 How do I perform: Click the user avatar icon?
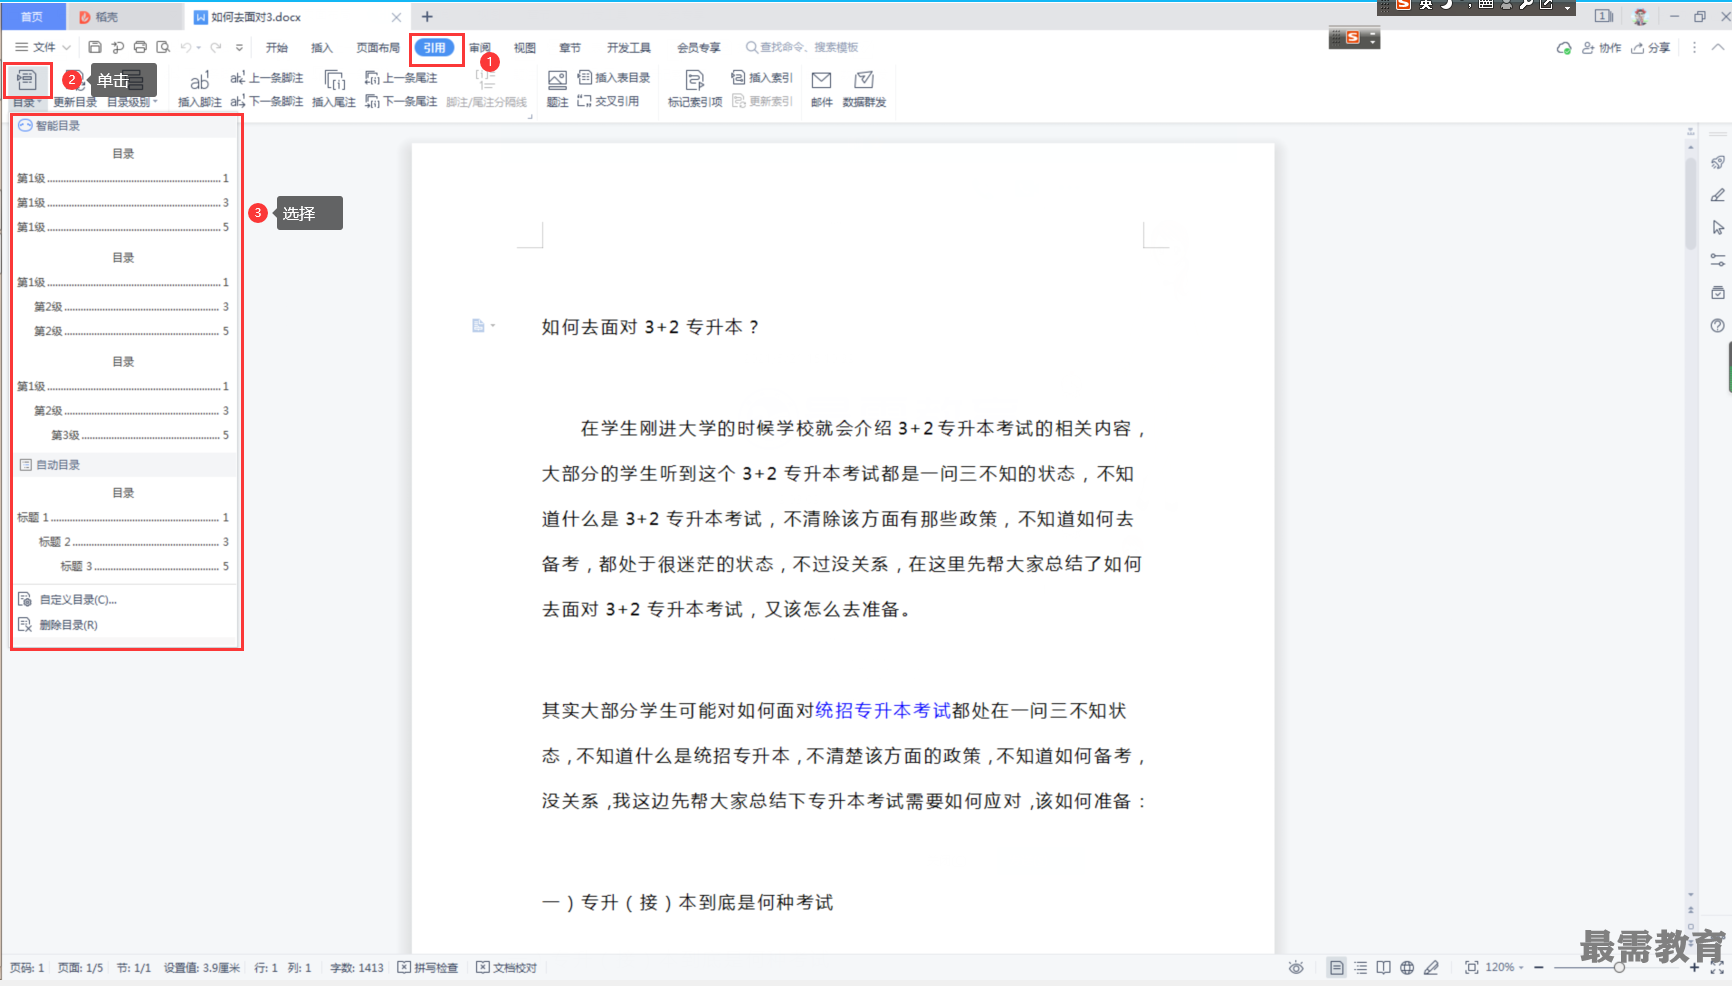click(x=1640, y=16)
